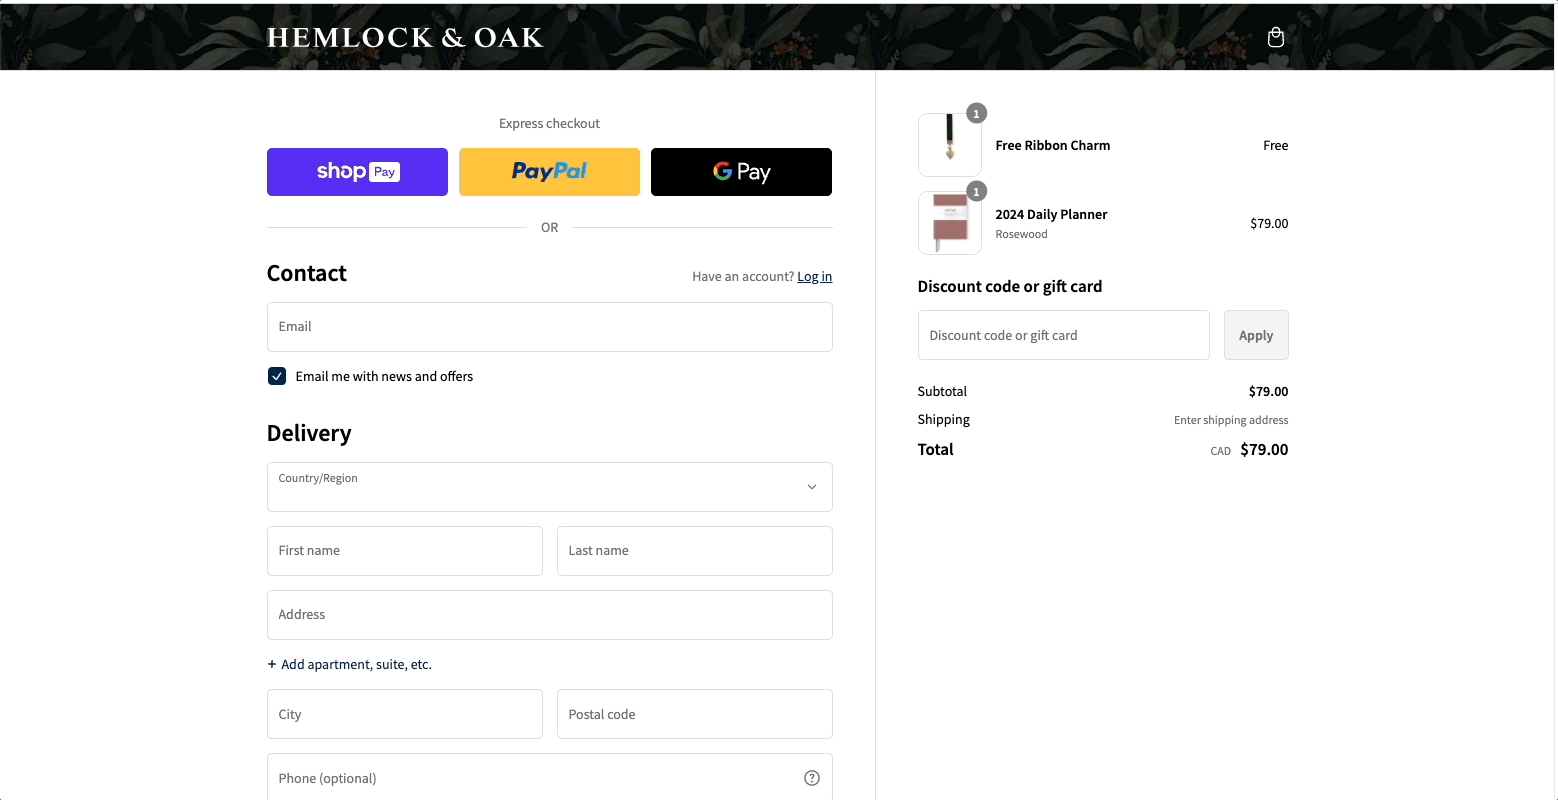Click the Log in link

tap(814, 277)
